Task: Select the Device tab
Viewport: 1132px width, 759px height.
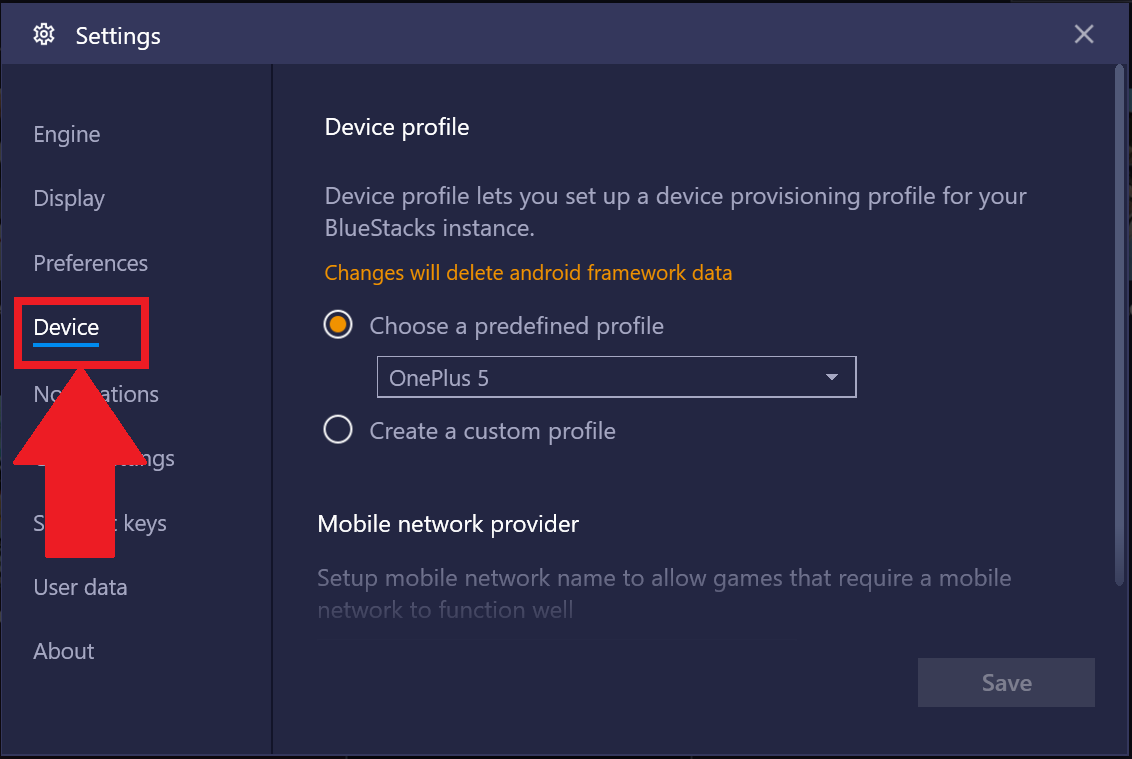Action: 66,328
